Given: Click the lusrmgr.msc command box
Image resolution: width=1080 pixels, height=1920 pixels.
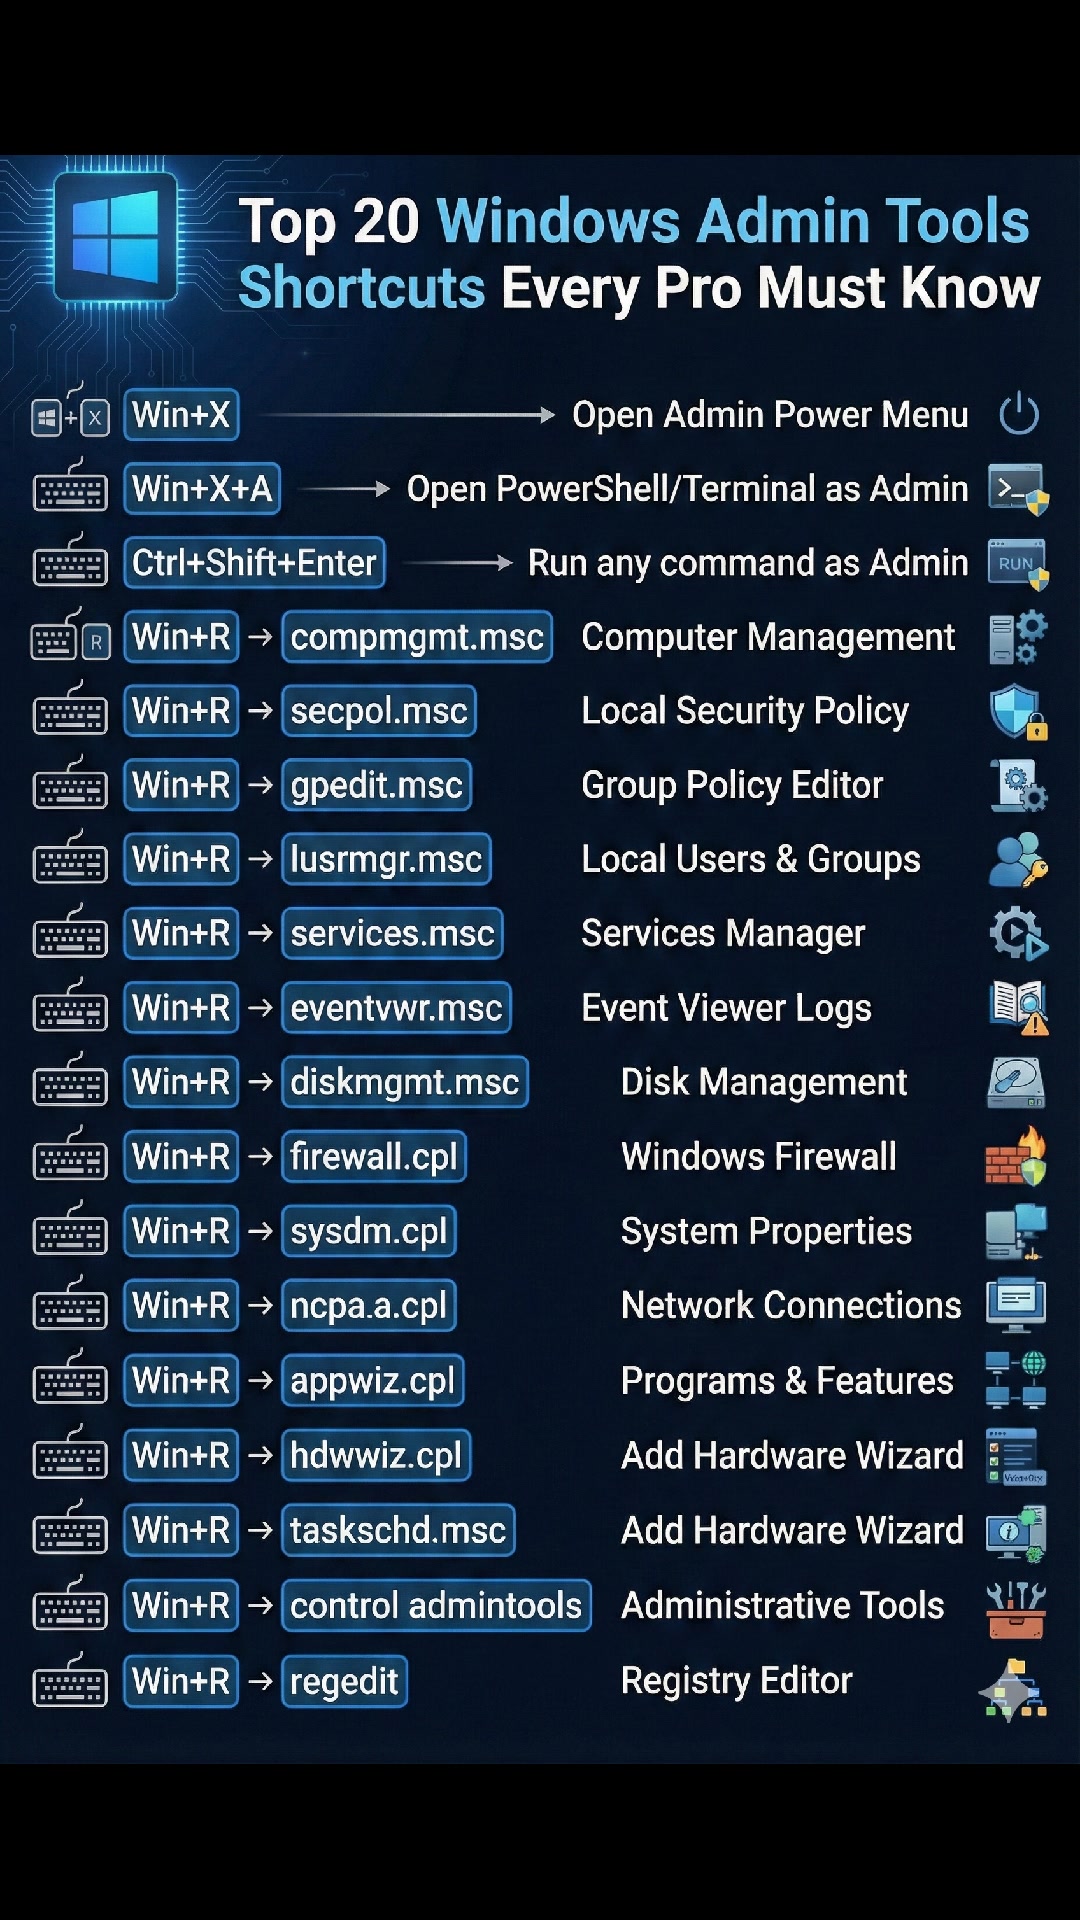Looking at the screenshot, I should click(386, 859).
